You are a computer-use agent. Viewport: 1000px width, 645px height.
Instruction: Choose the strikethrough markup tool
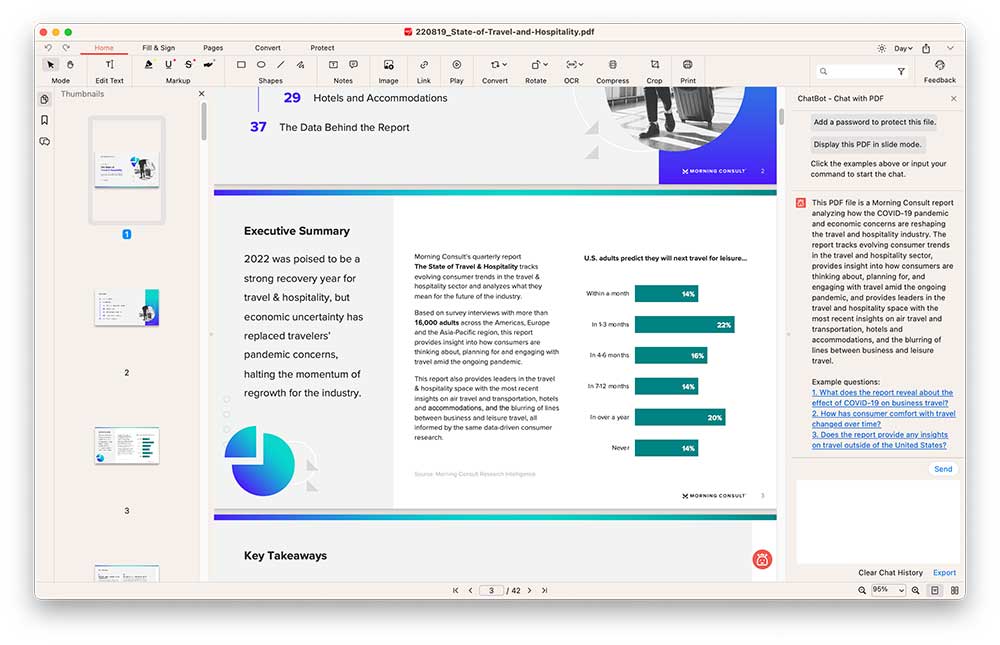pyautogui.click(x=189, y=64)
